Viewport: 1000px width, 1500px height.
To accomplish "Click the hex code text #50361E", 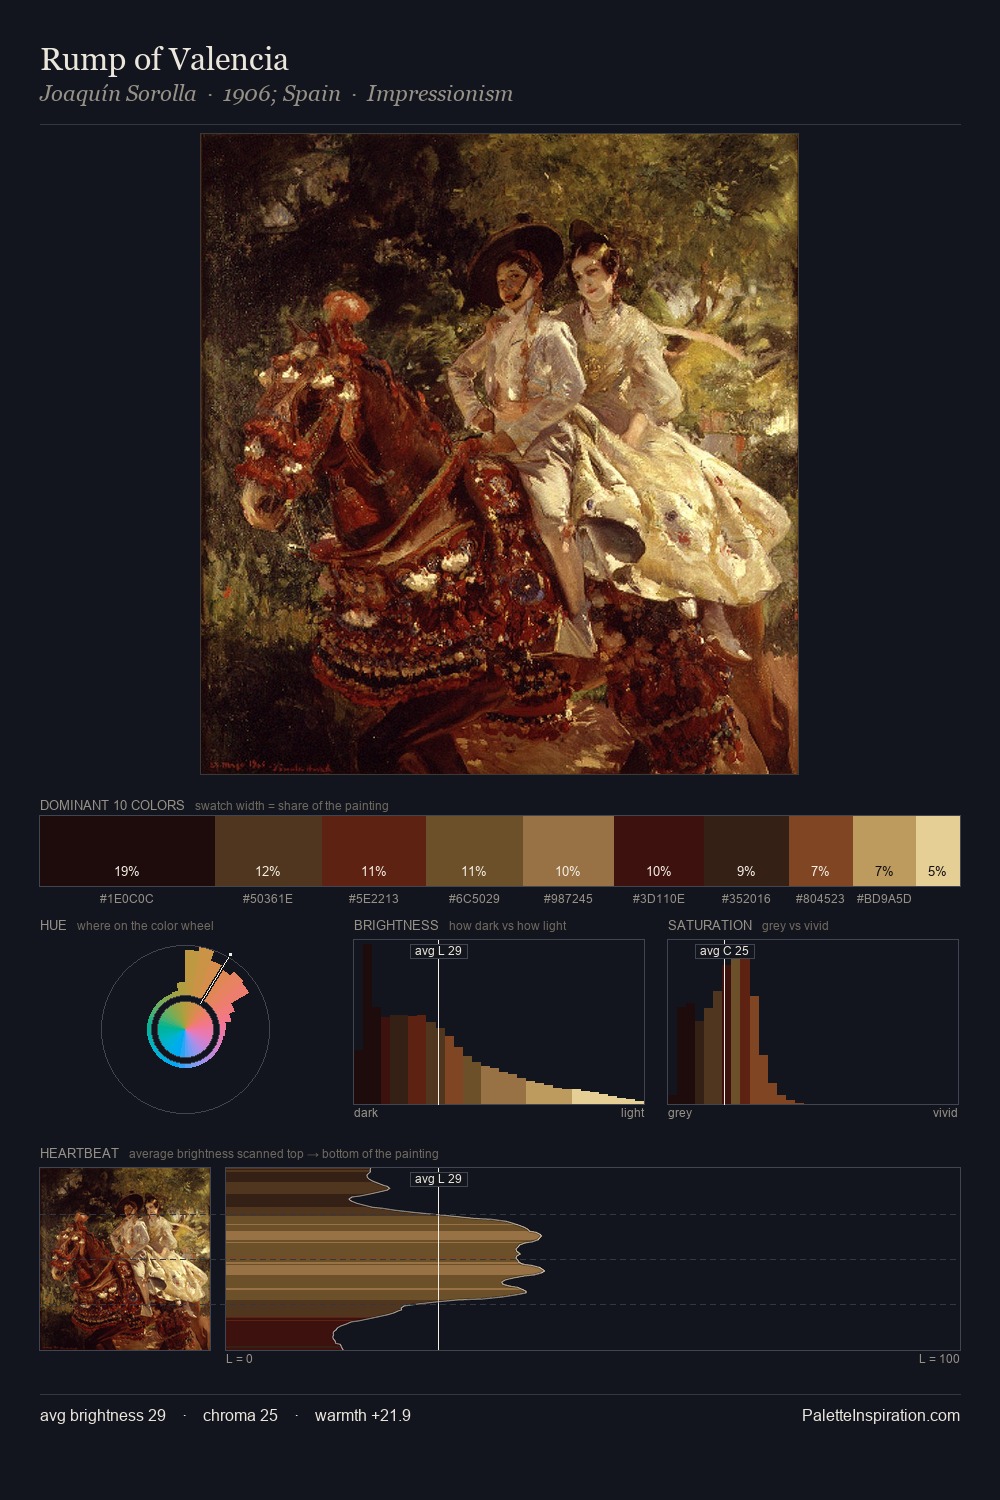I will tap(268, 899).
